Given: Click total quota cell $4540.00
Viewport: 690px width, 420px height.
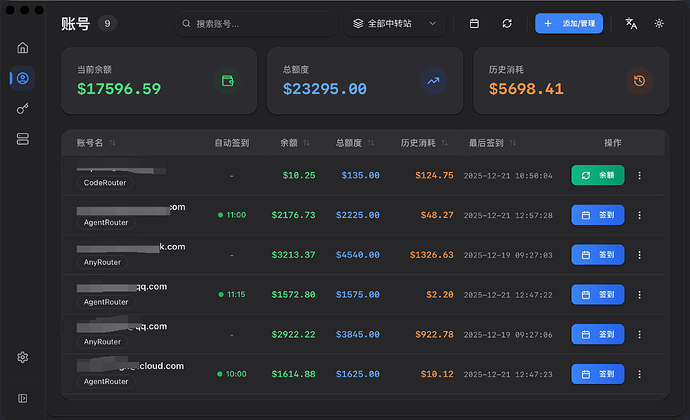Looking at the screenshot, I should [x=358, y=255].
